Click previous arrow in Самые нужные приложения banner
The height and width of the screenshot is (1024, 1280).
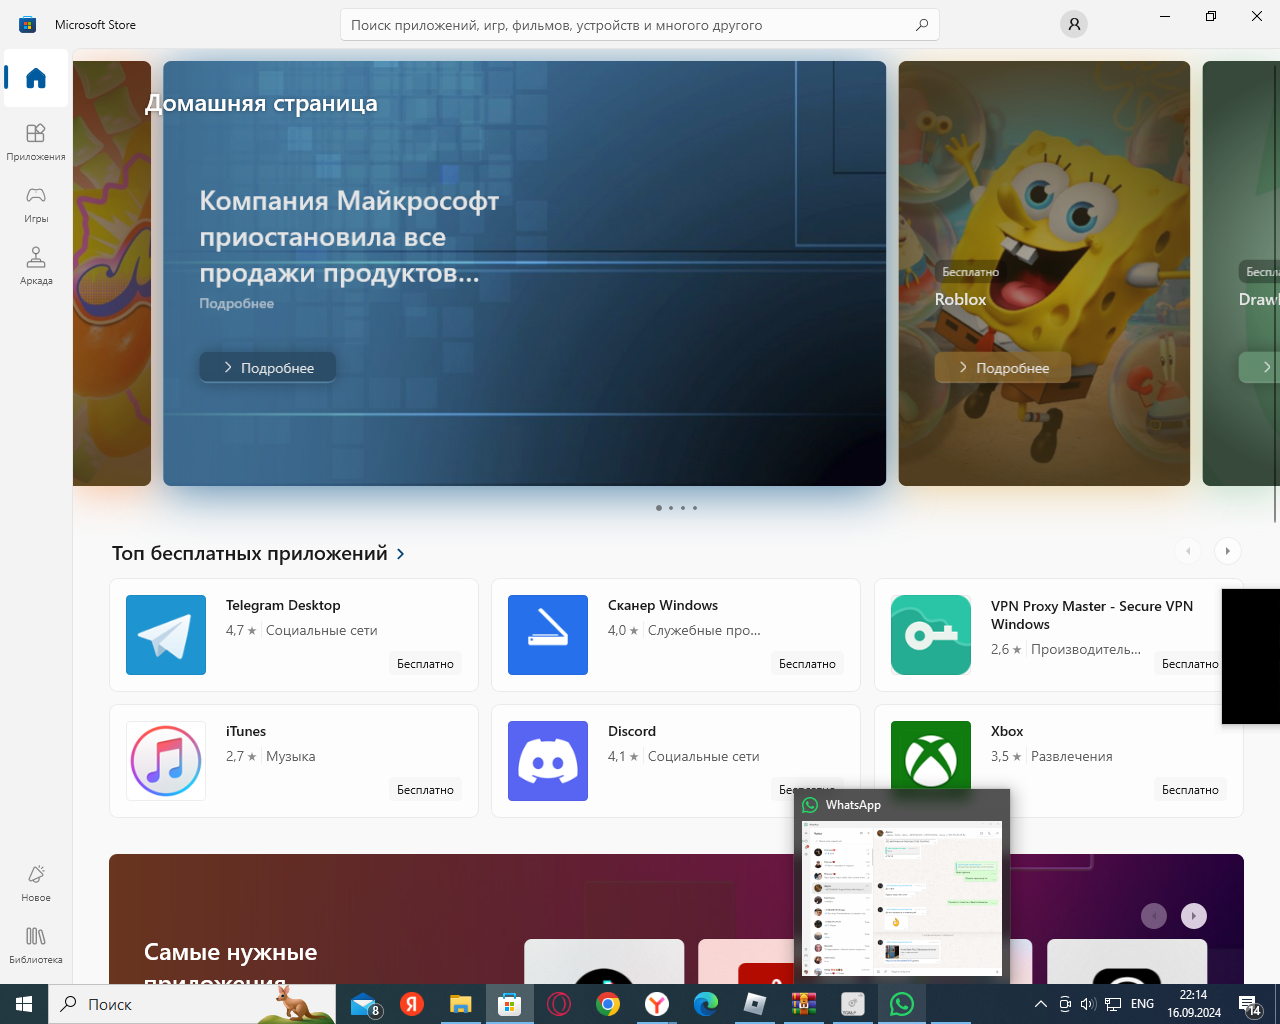click(1154, 916)
